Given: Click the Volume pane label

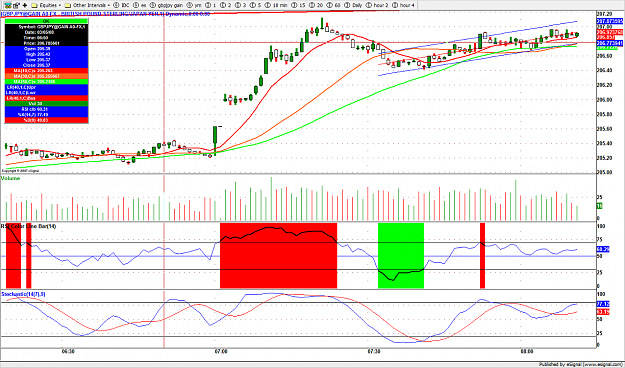Looking at the screenshot, I should coord(10,179).
